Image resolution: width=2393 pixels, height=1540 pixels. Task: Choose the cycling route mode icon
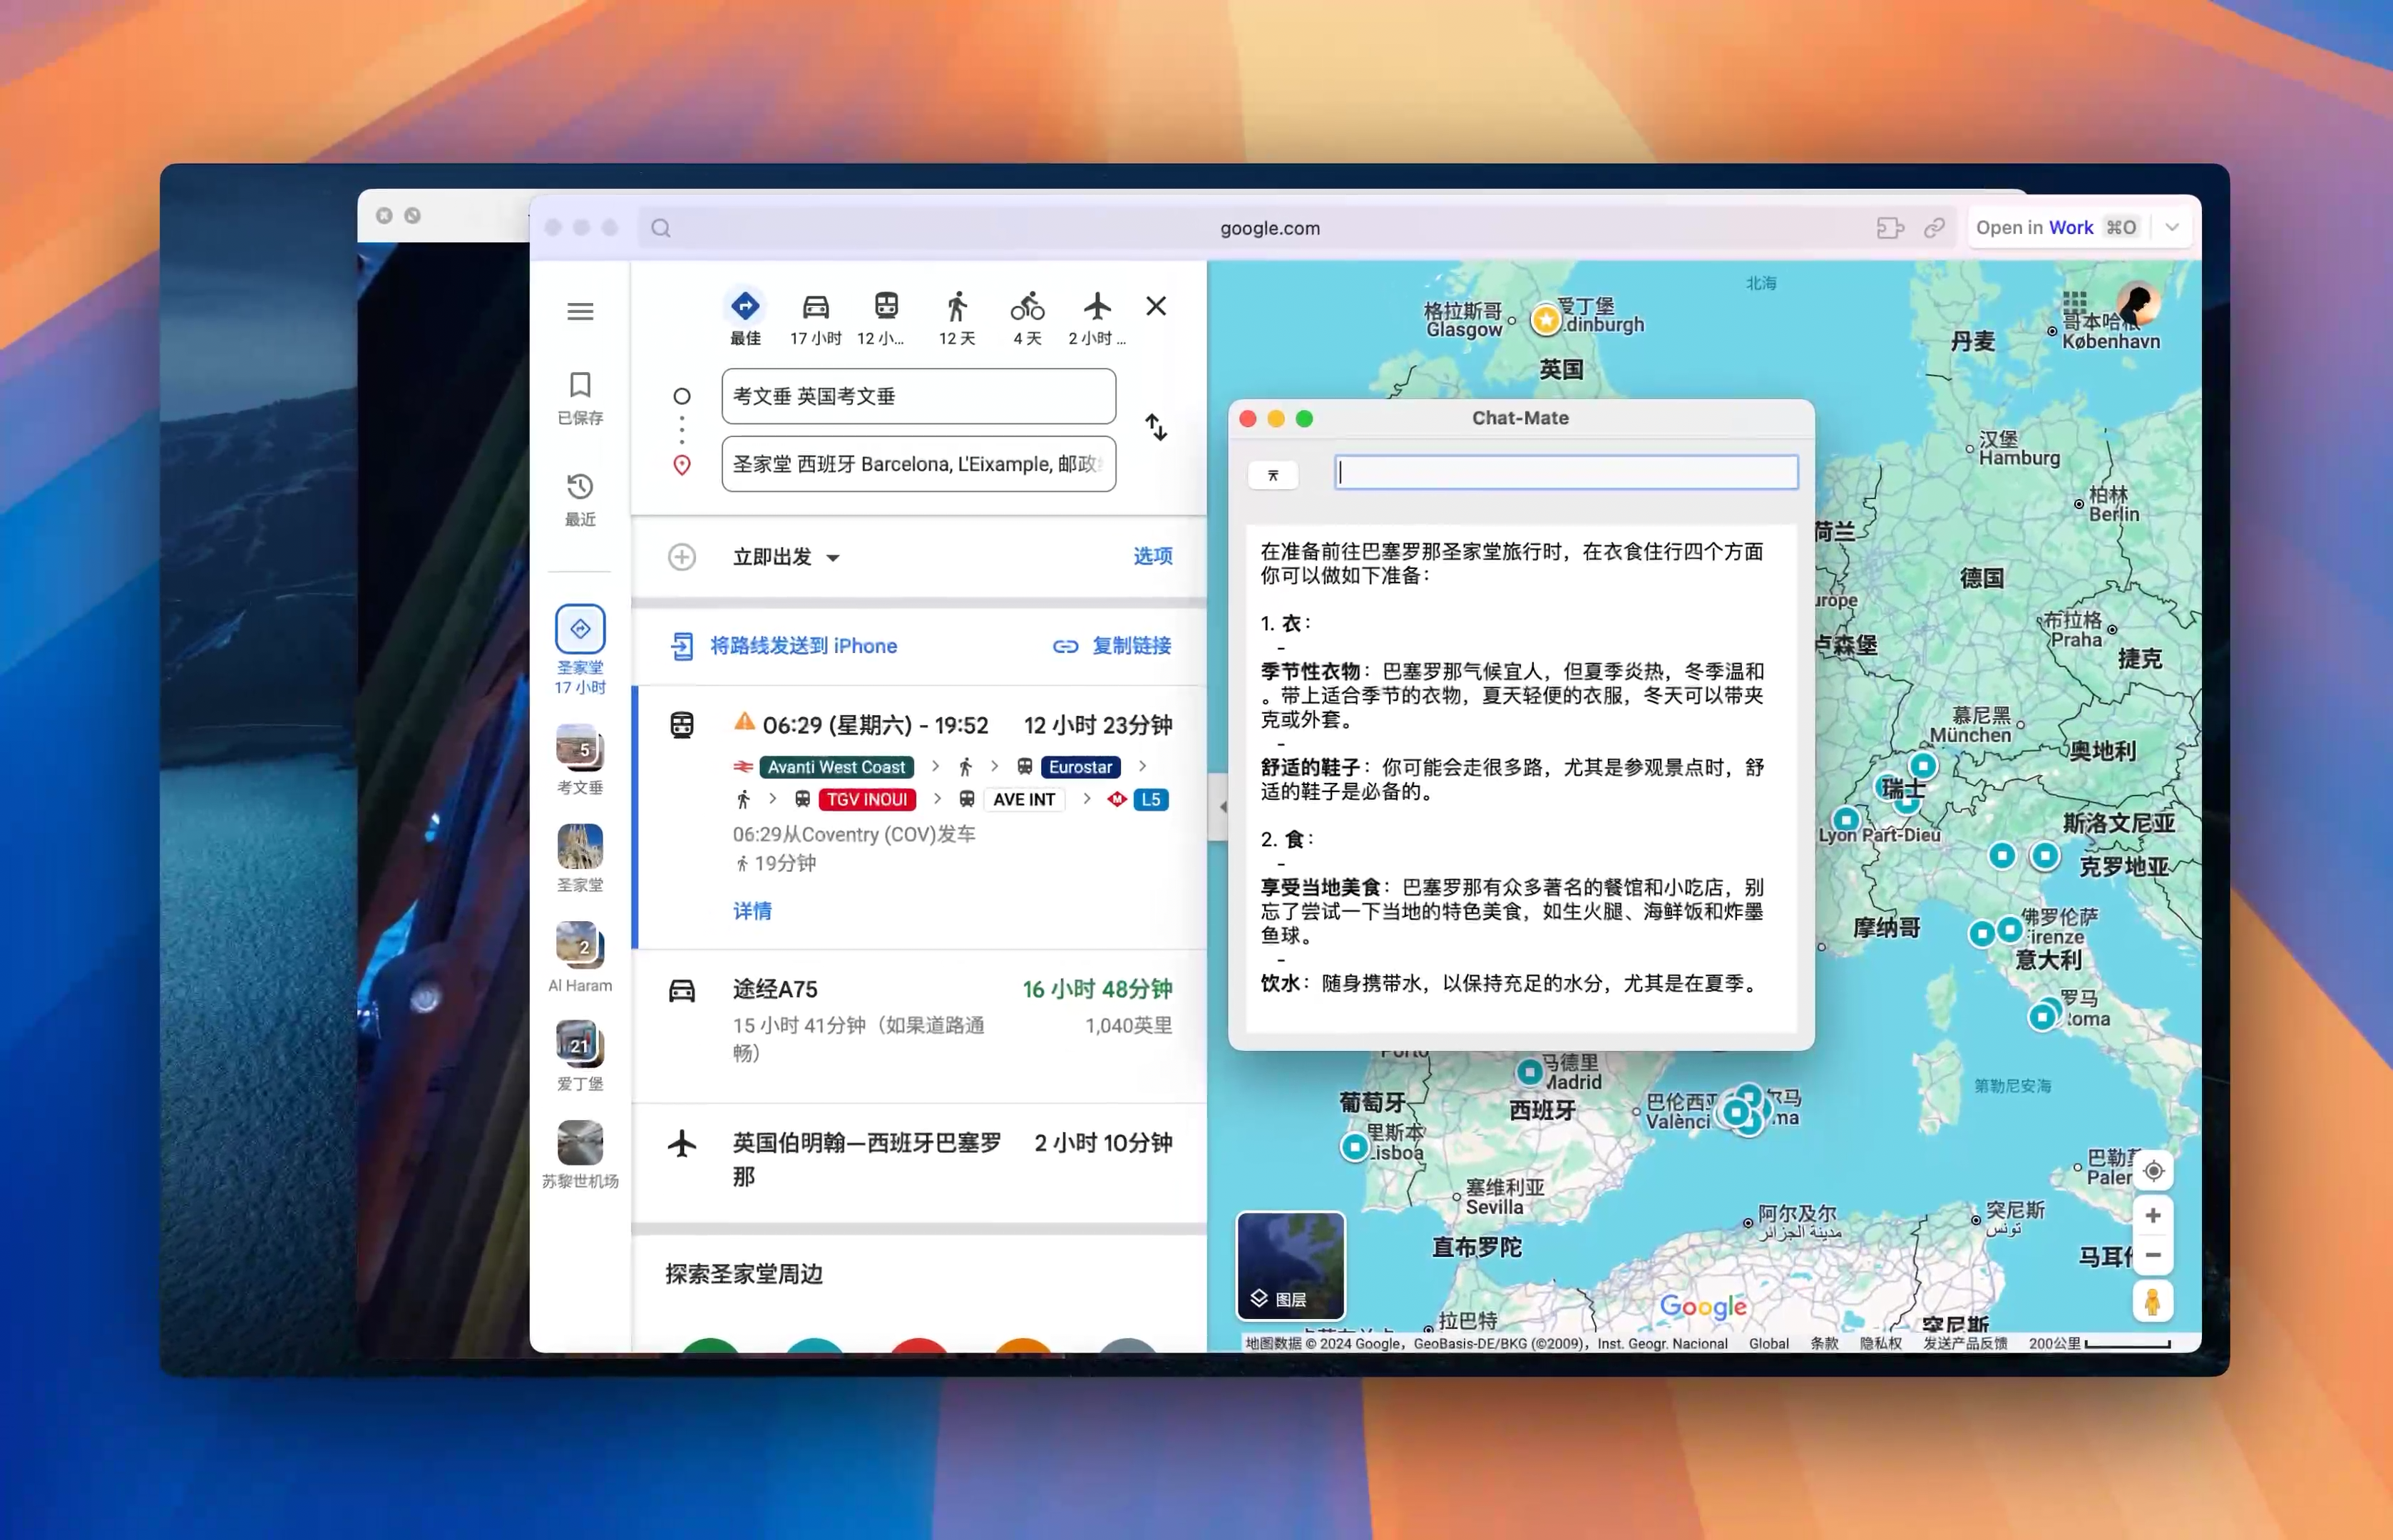pos(1027,308)
